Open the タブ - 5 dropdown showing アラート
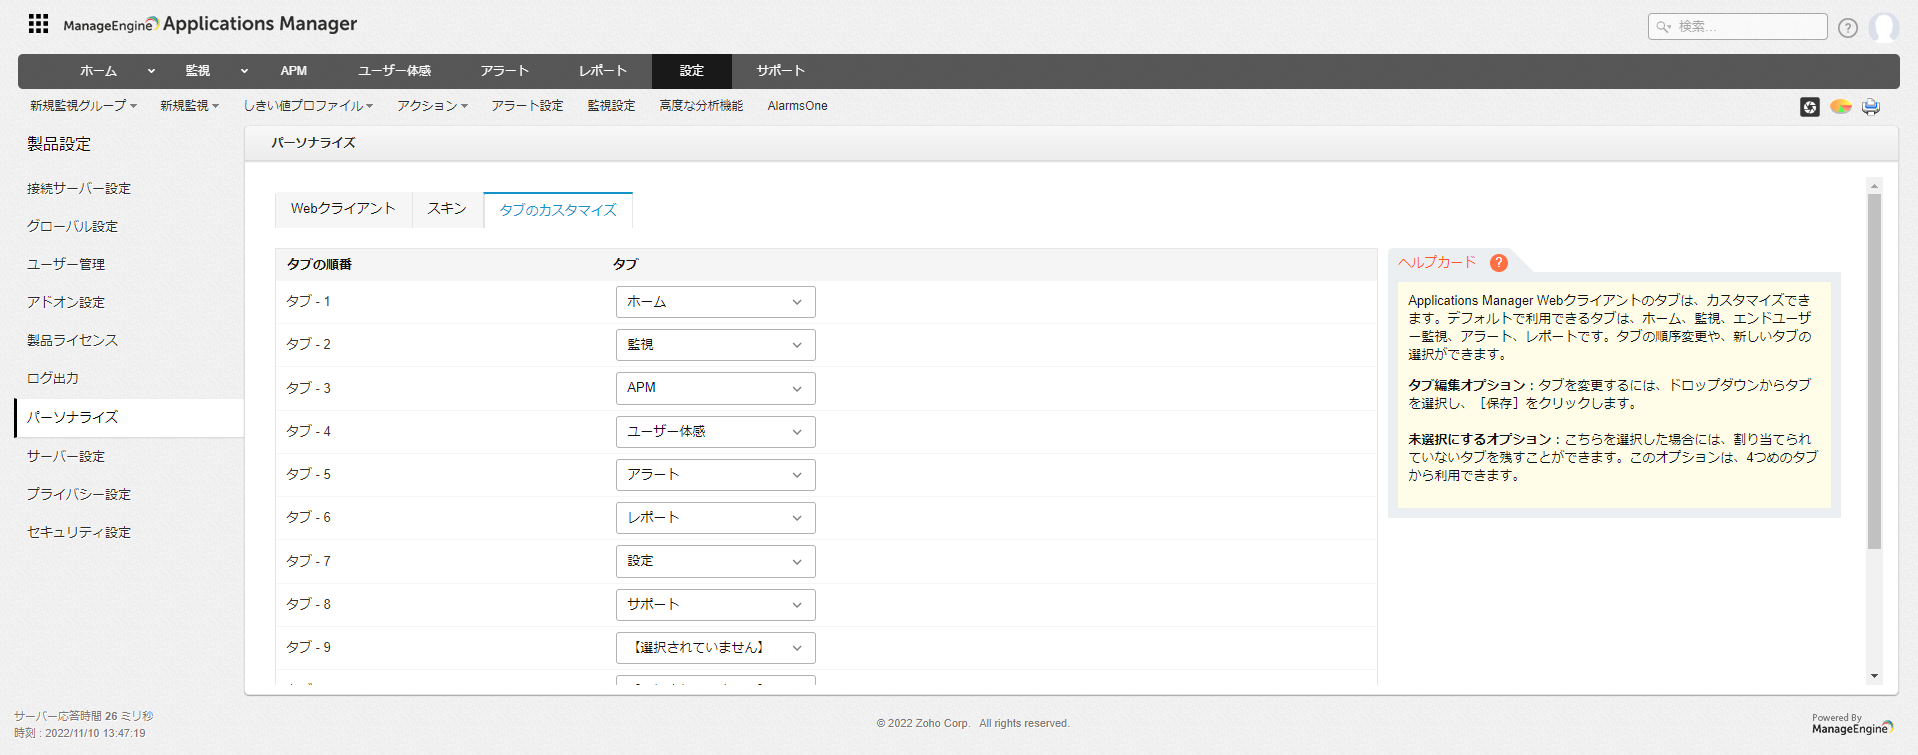The height and width of the screenshot is (755, 1918). pyautogui.click(x=715, y=475)
